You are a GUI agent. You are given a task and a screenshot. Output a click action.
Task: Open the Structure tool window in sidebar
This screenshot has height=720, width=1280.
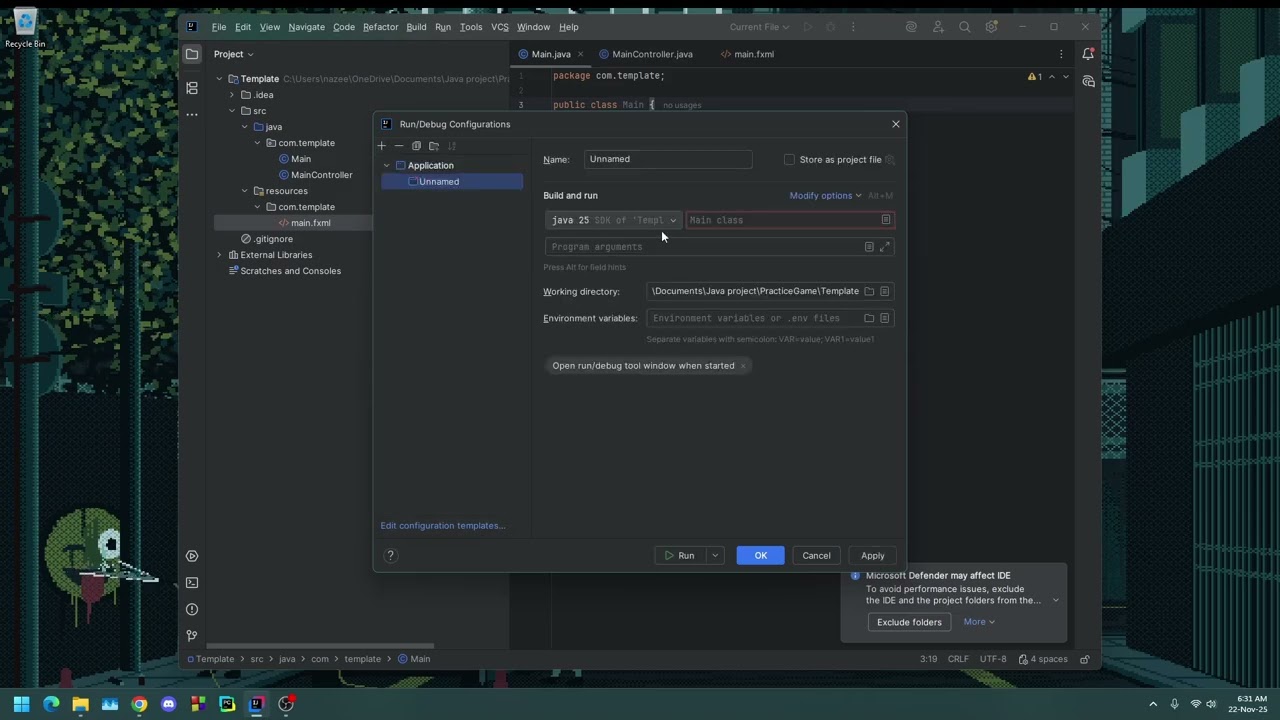point(192,88)
